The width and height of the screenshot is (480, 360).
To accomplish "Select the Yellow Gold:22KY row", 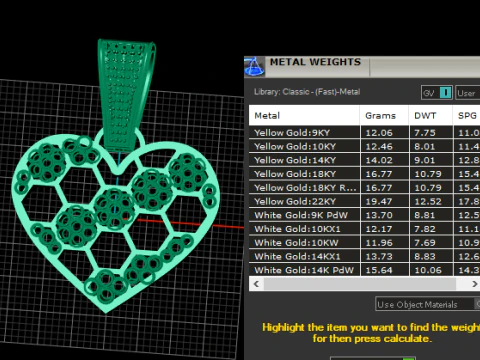I will 365,201.
